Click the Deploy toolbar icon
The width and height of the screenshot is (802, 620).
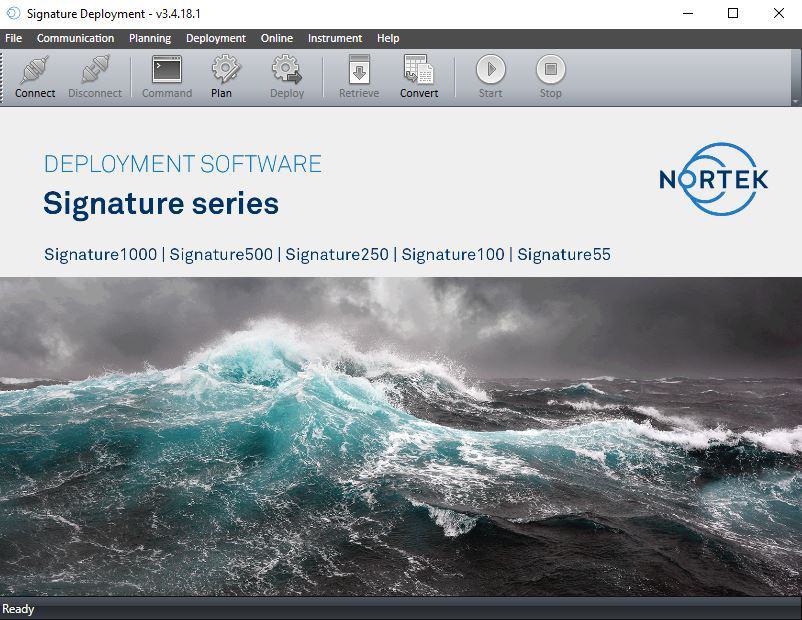point(287,70)
